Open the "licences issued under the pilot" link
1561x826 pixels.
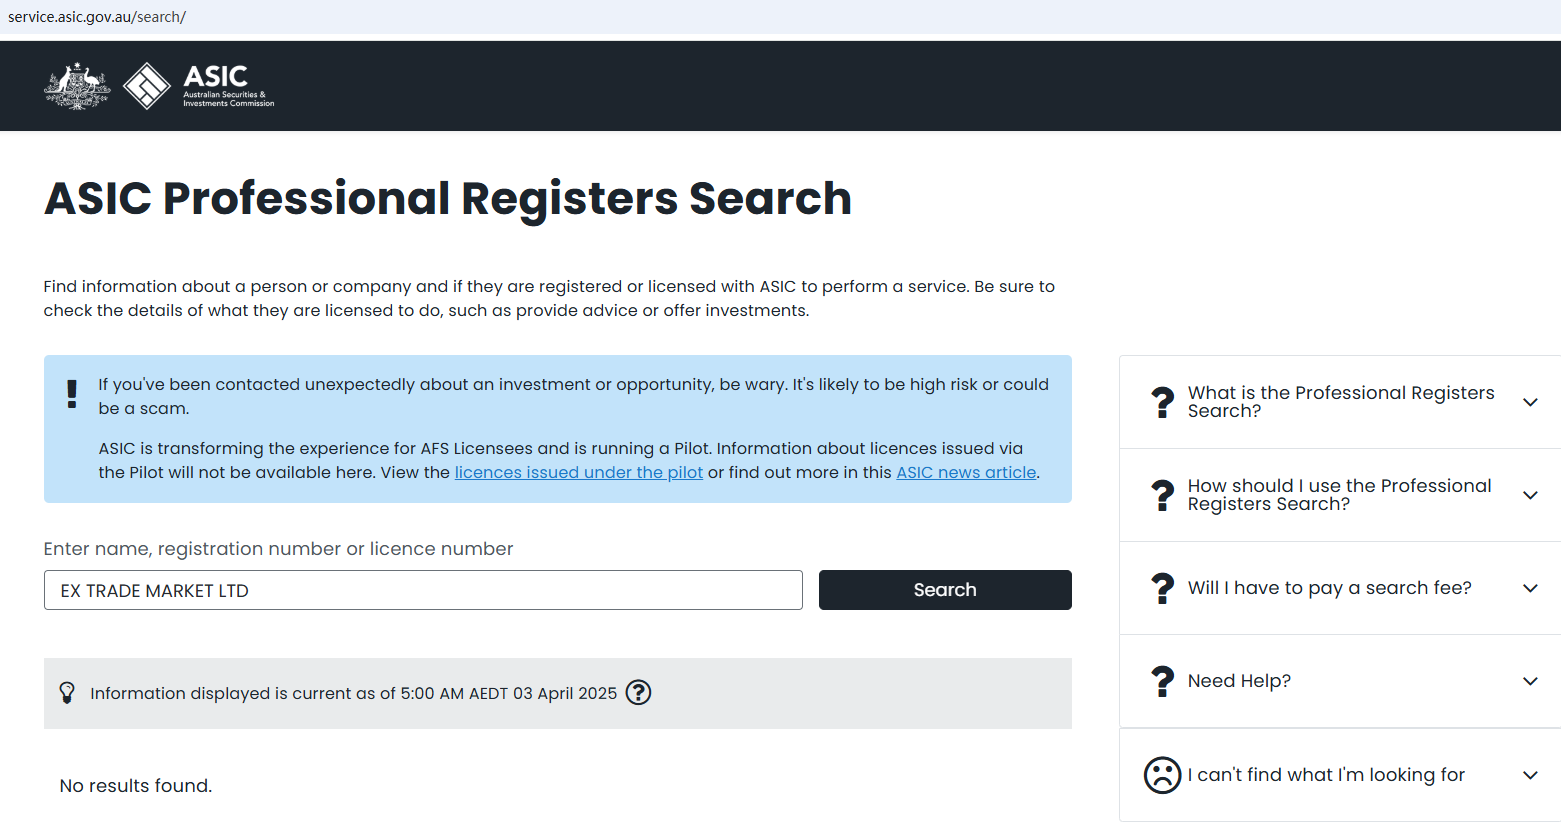578,472
